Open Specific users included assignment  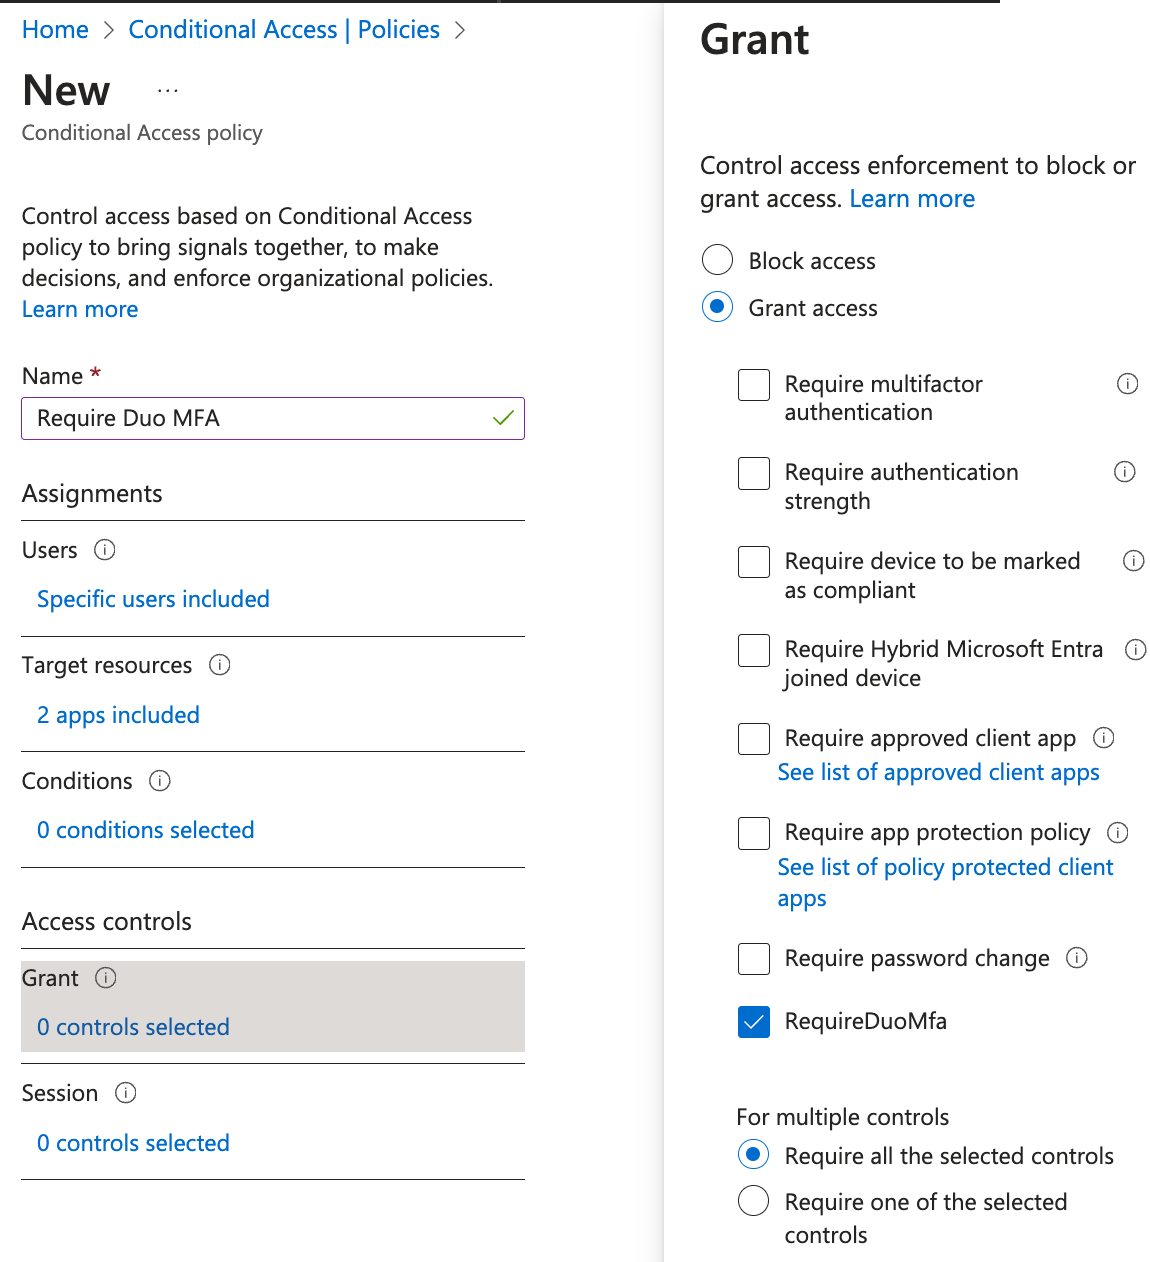point(153,599)
